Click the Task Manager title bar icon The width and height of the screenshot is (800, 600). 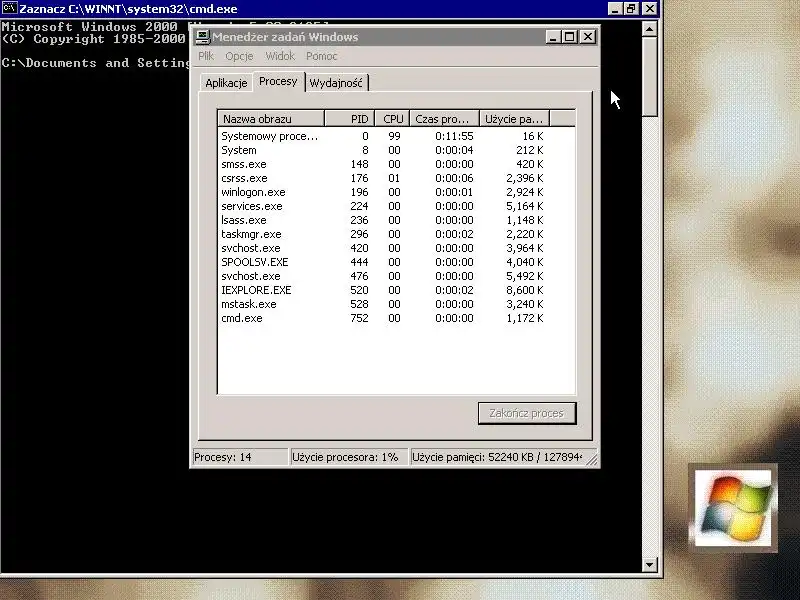(203, 37)
